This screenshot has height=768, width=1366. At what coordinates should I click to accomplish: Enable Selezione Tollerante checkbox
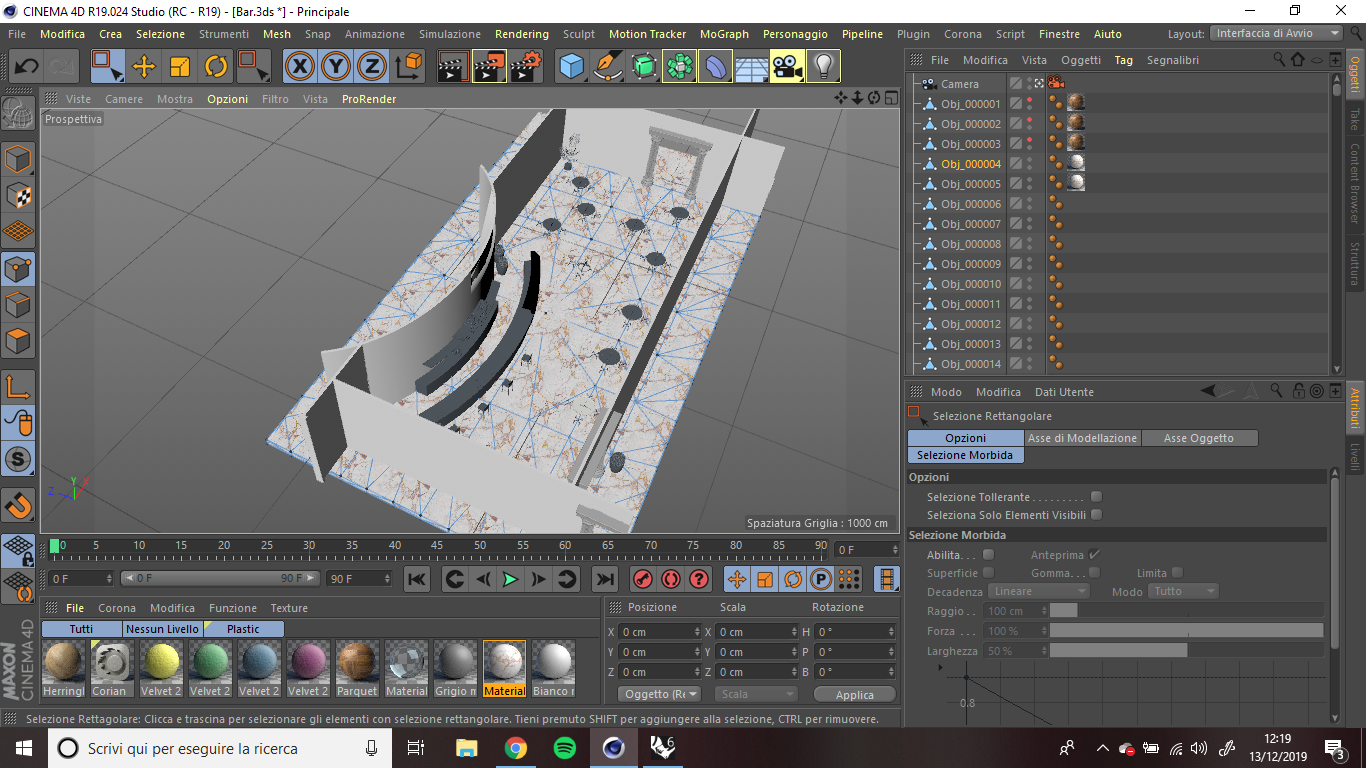click(1096, 497)
